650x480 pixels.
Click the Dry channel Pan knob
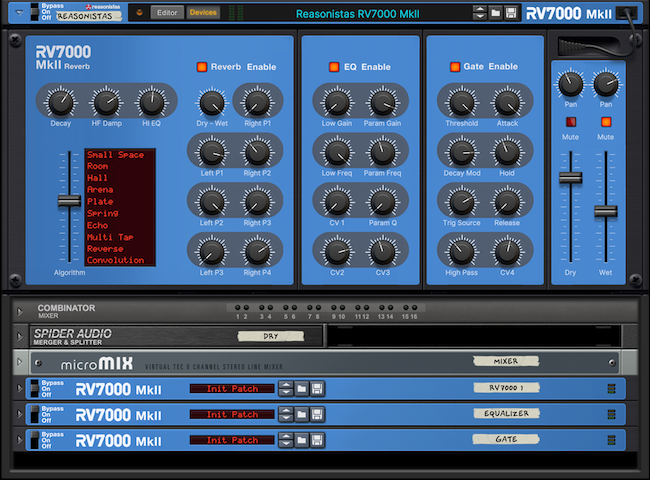click(x=571, y=84)
